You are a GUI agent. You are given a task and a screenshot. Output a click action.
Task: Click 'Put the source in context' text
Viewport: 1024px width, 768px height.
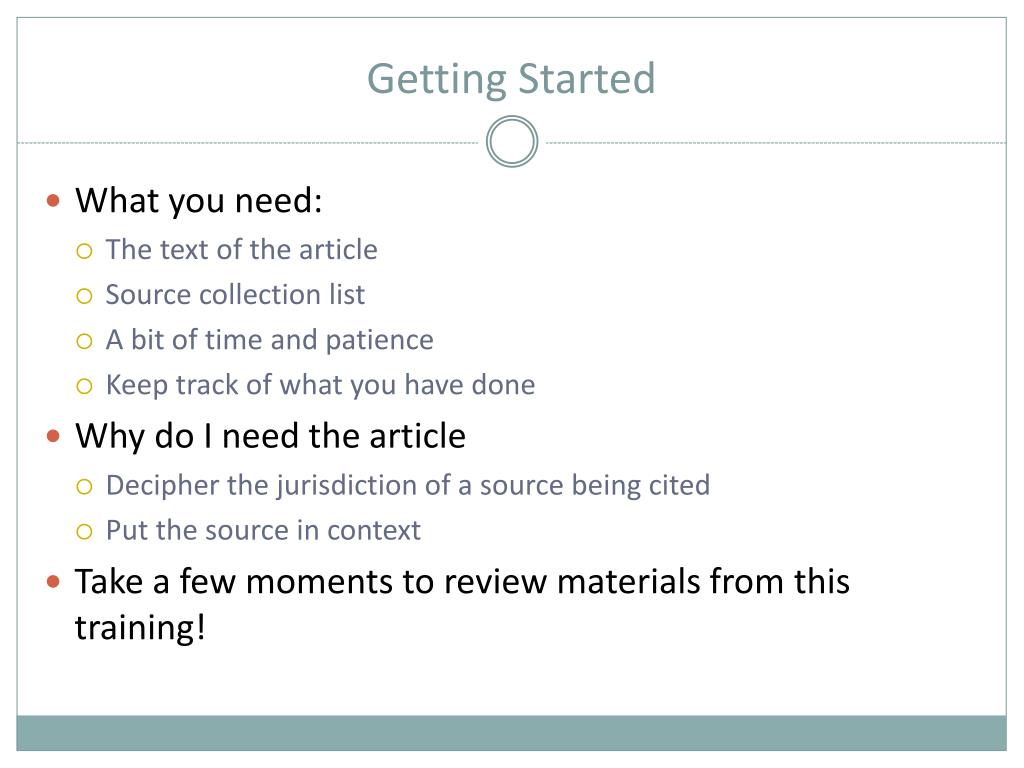[263, 530]
